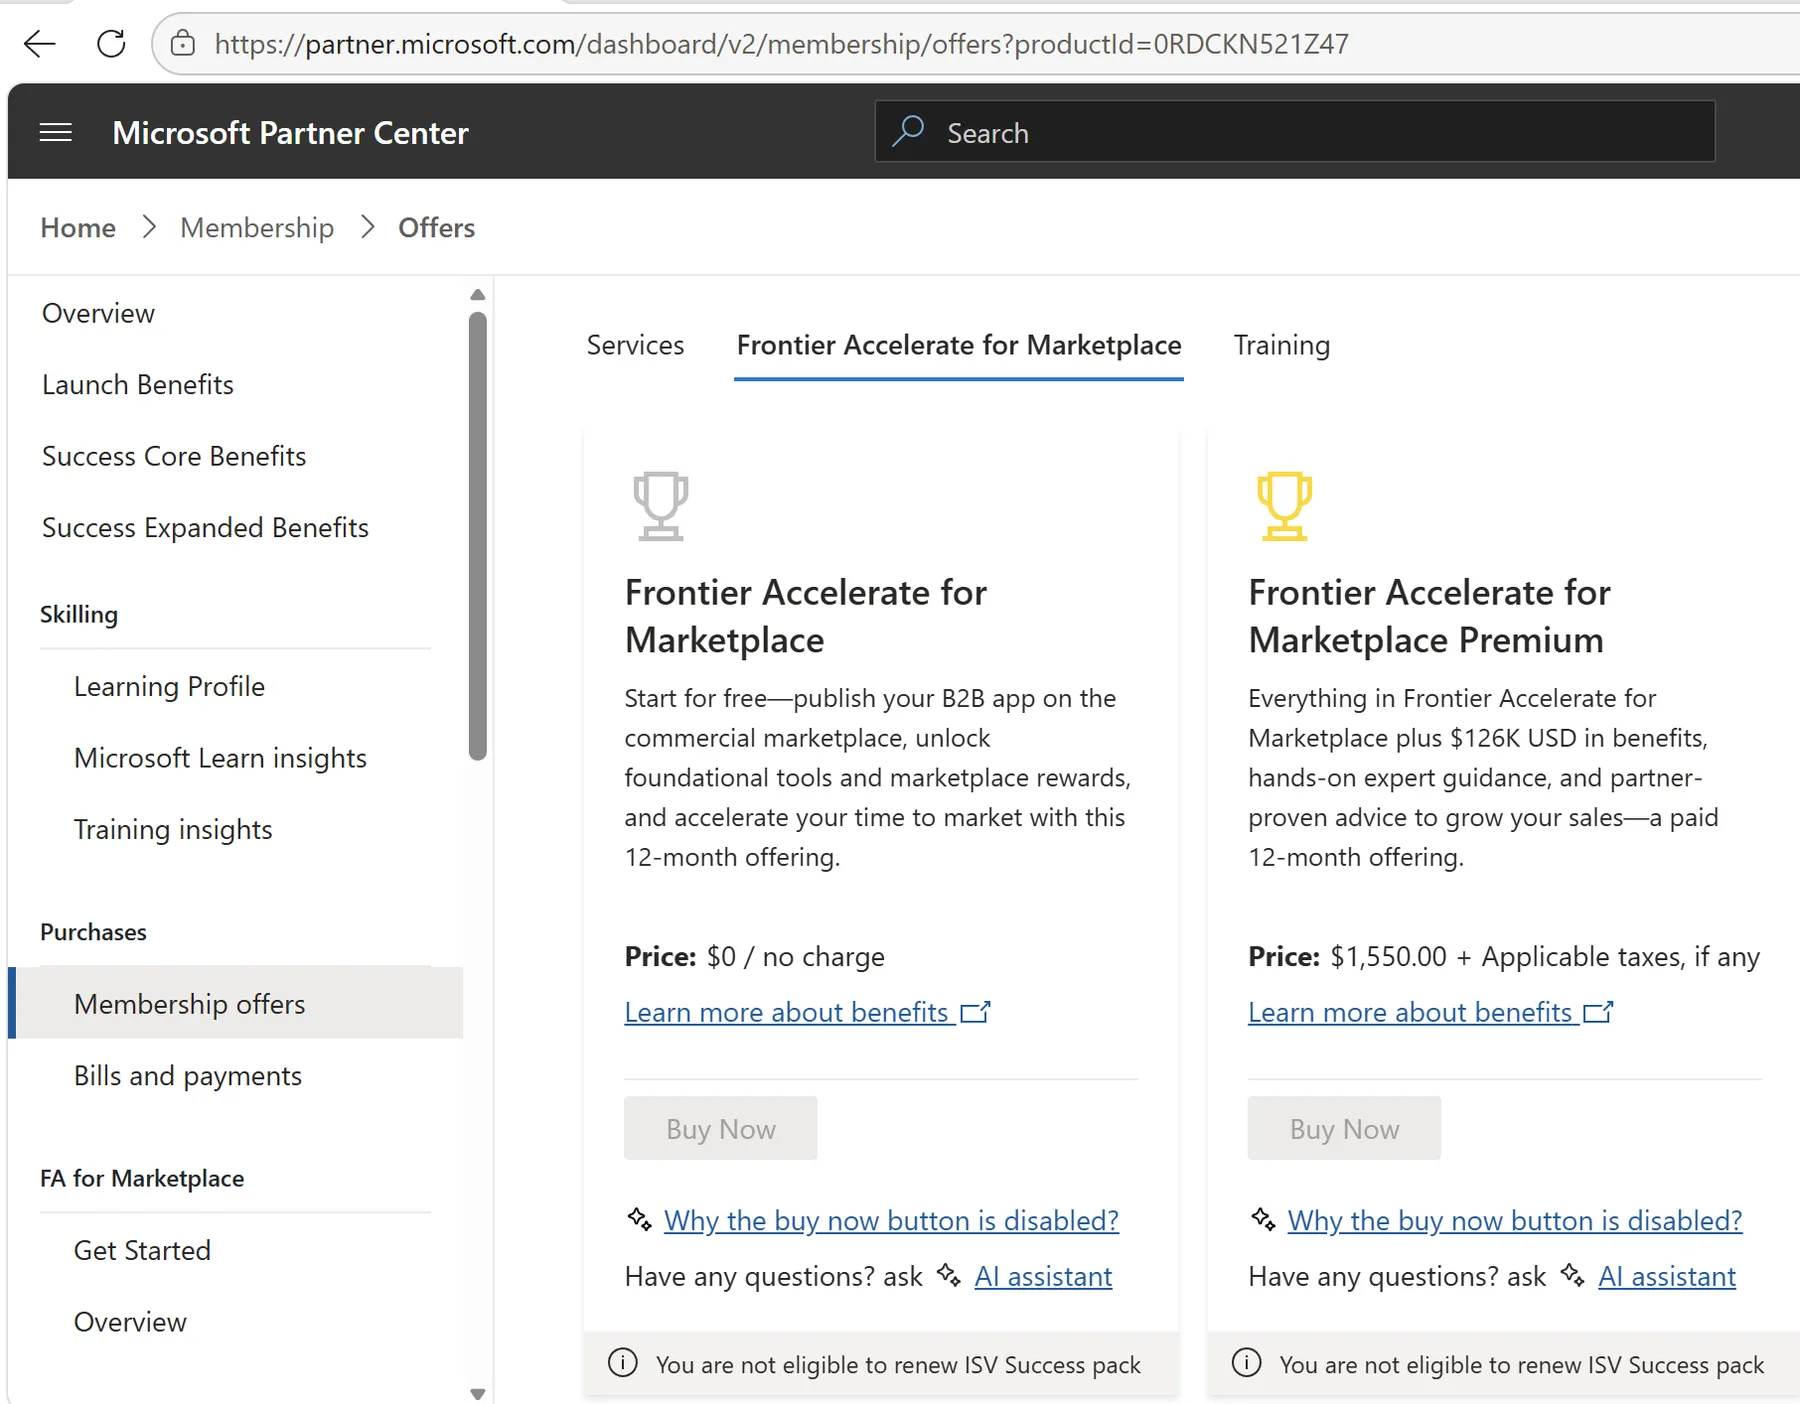This screenshot has height=1404, width=1800.
Task: Click external-link icon after Premium 'Learn more about benefits'
Action: 1599,1012
